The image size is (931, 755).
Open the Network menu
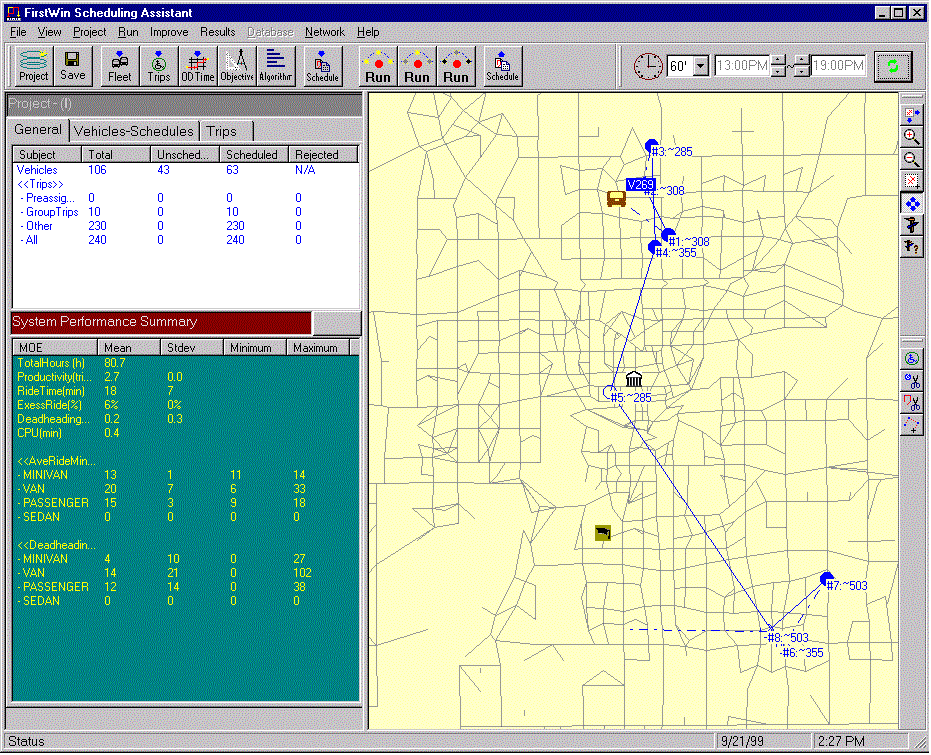[x=324, y=32]
